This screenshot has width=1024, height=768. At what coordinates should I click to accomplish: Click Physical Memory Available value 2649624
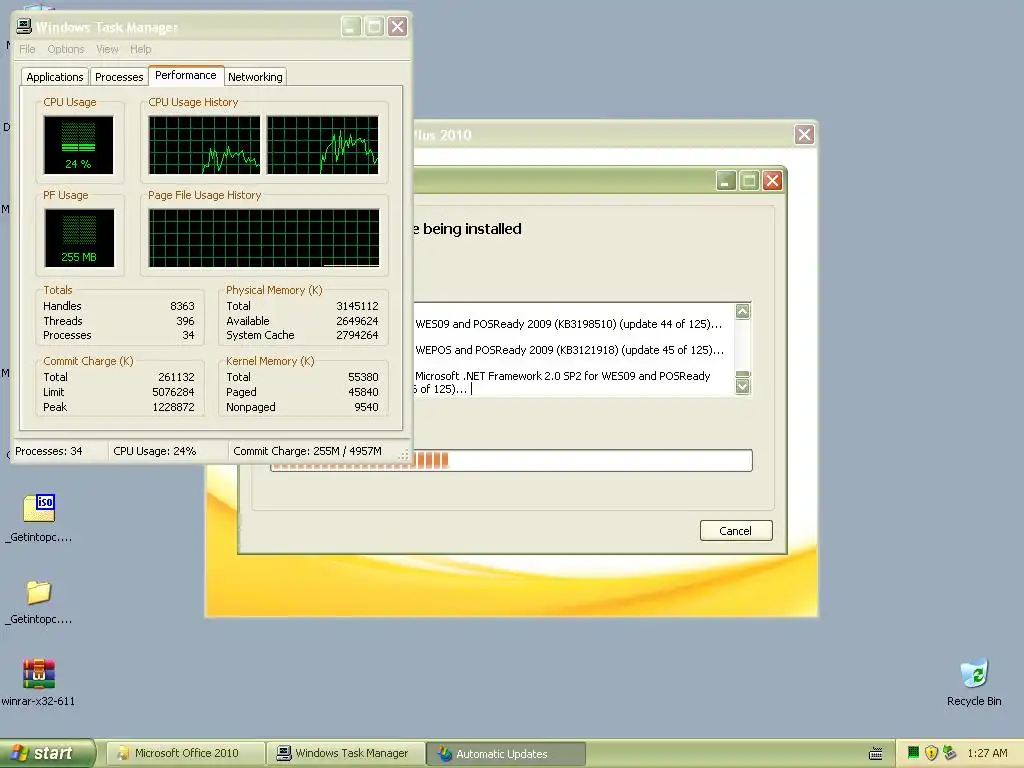coord(357,321)
